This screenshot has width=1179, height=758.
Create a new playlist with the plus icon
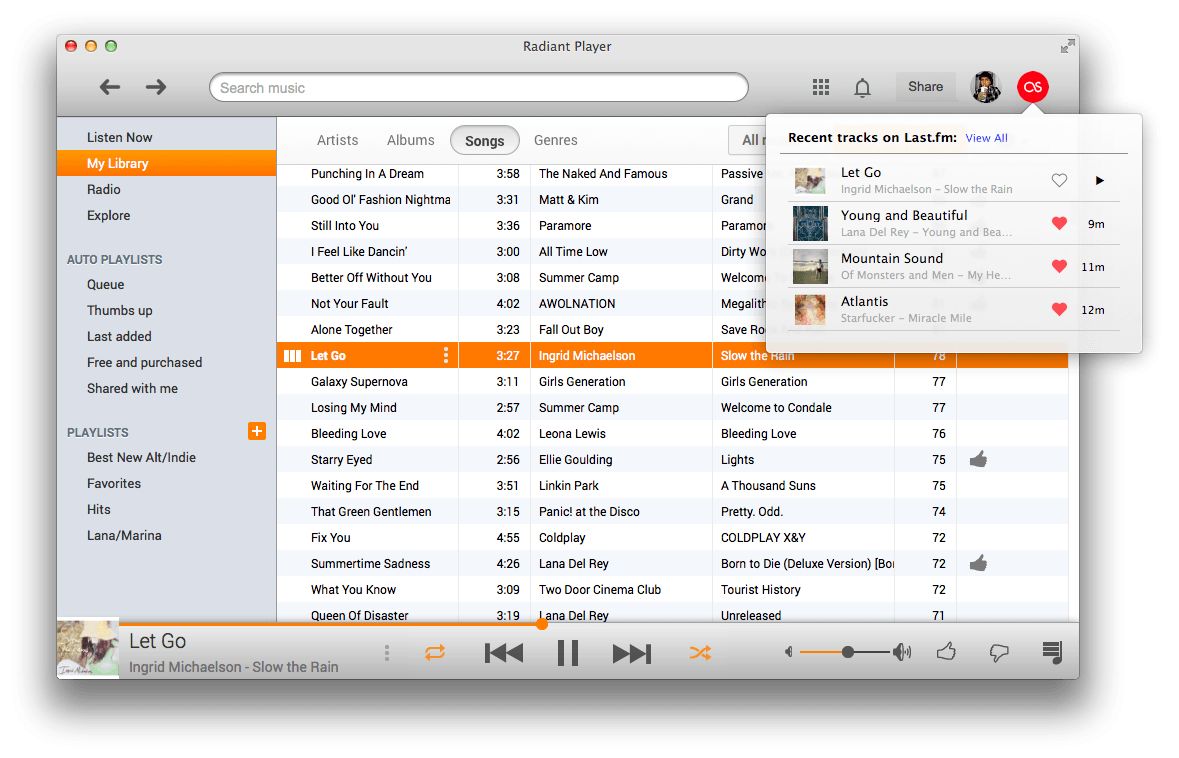pyautogui.click(x=257, y=431)
